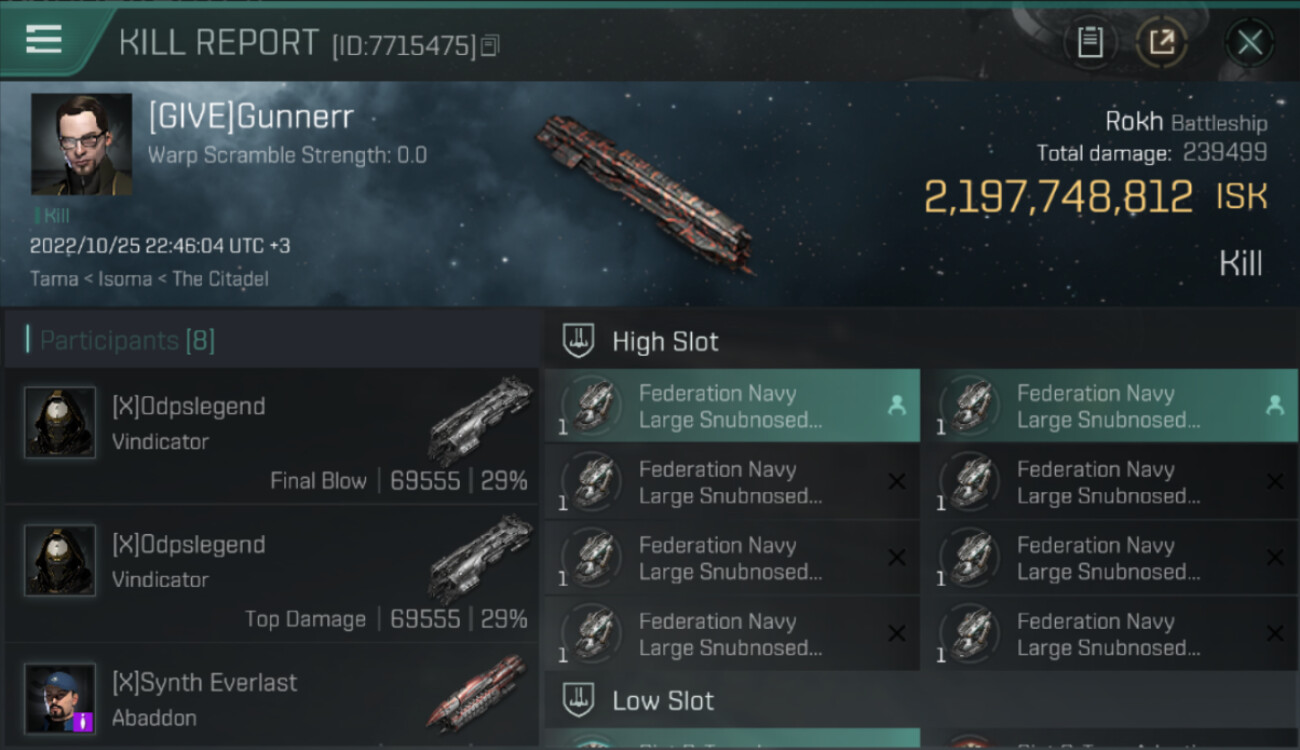This screenshot has width=1300, height=750.
Task: Close the Kill Report window
Action: pos(1249,42)
